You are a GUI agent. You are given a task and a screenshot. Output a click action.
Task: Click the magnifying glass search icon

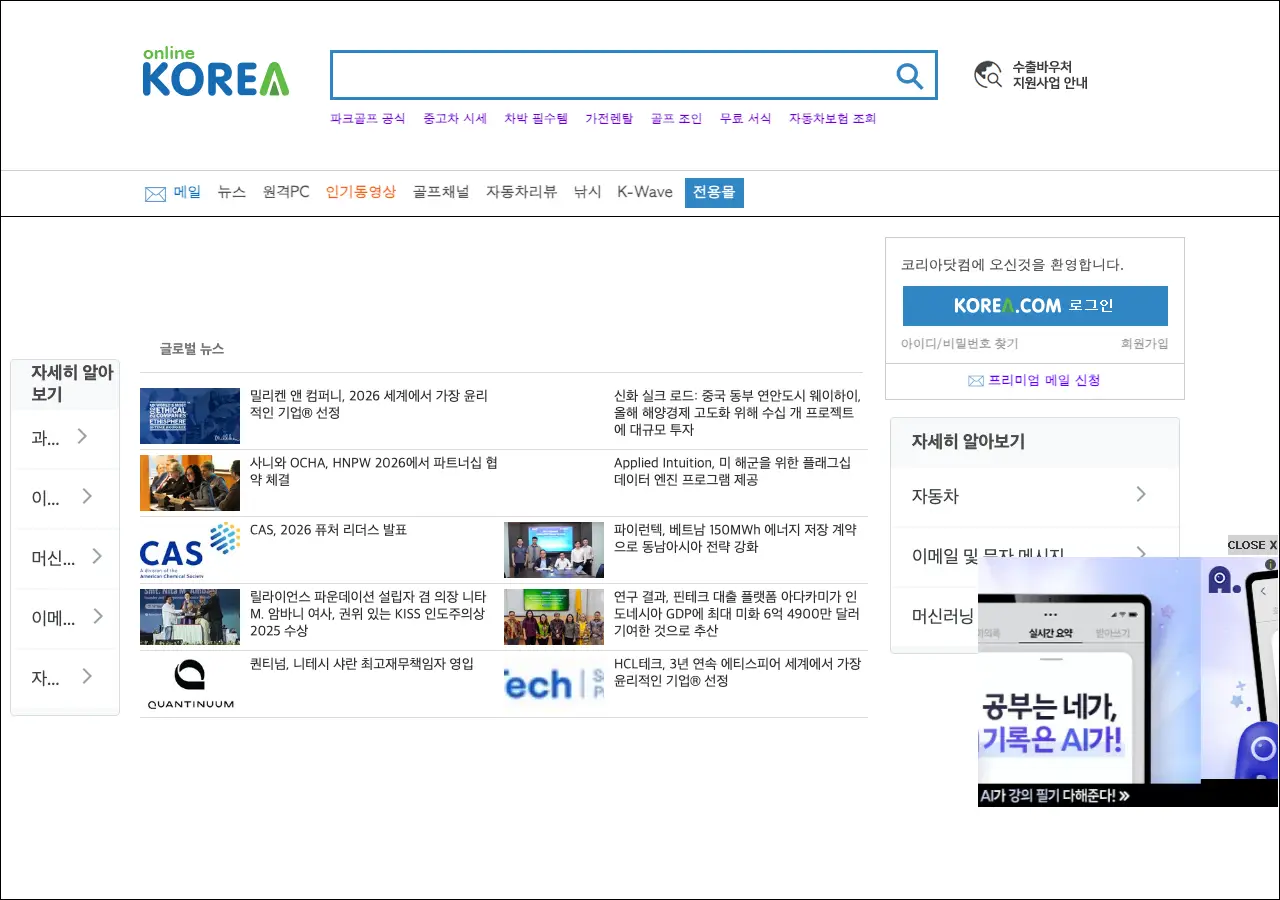tap(909, 76)
